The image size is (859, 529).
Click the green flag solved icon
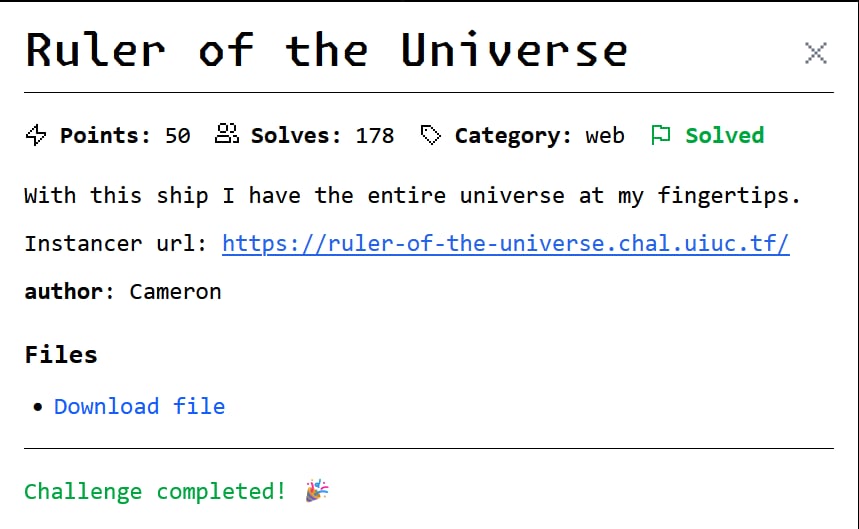661,135
